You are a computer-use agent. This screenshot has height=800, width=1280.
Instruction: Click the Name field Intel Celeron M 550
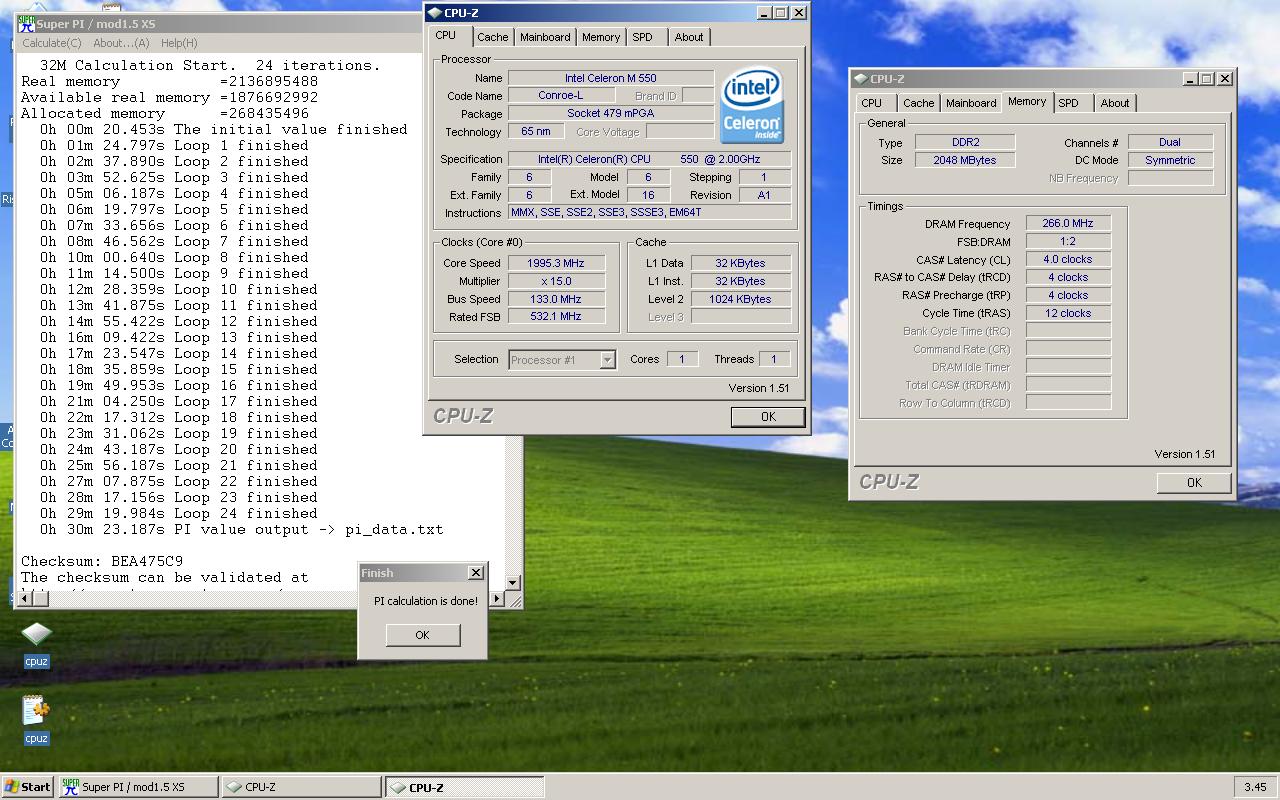(x=611, y=78)
